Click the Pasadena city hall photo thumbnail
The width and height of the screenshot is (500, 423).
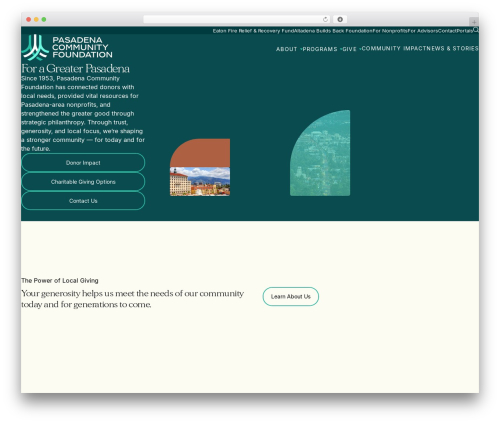(x=200, y=181)
